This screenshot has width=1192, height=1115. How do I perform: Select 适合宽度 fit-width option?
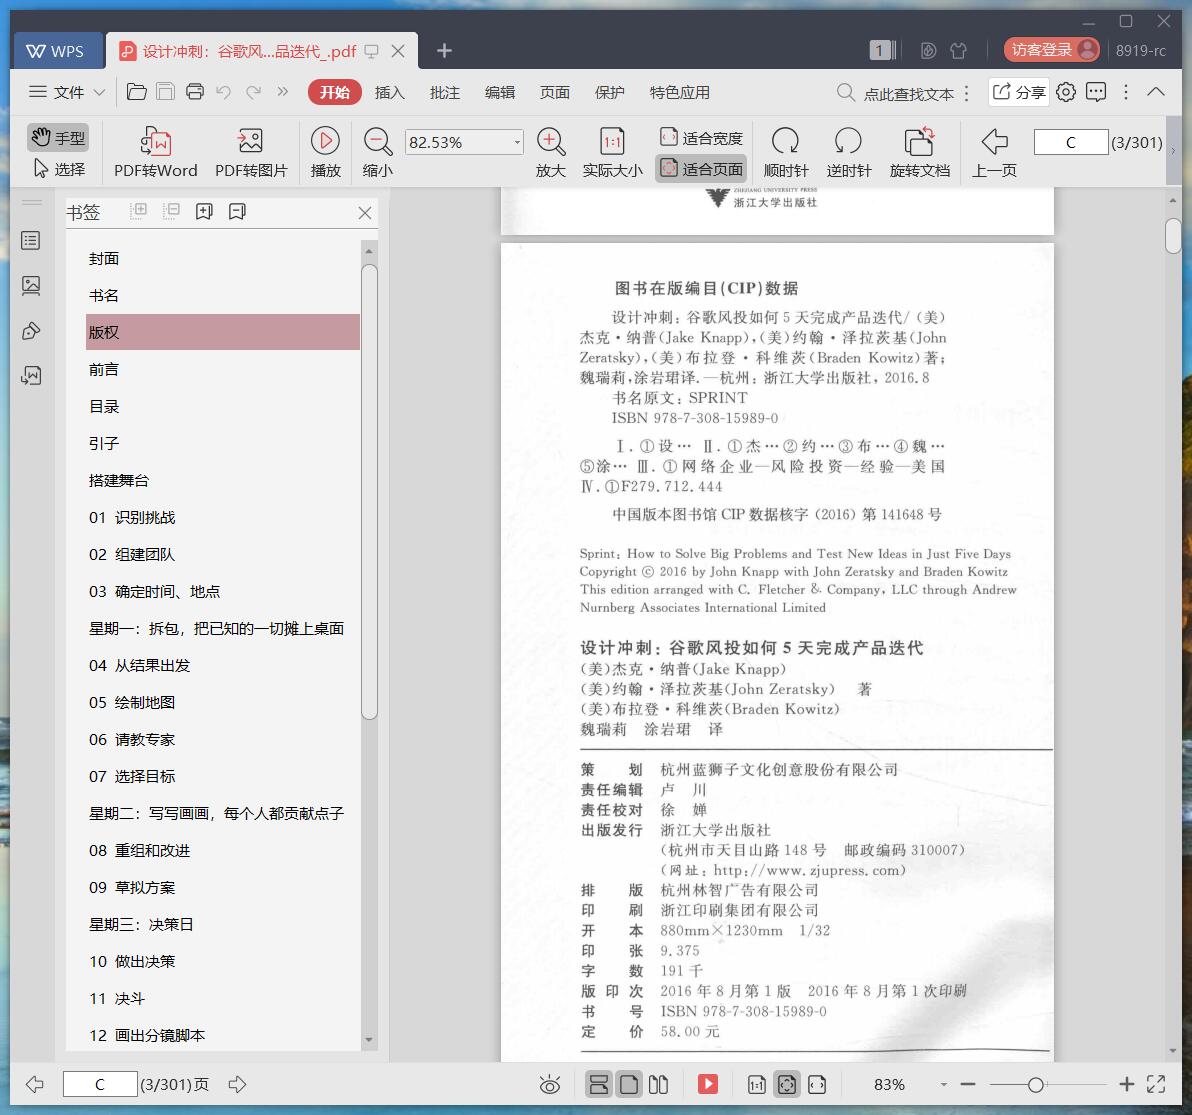(x=701, y=138)
